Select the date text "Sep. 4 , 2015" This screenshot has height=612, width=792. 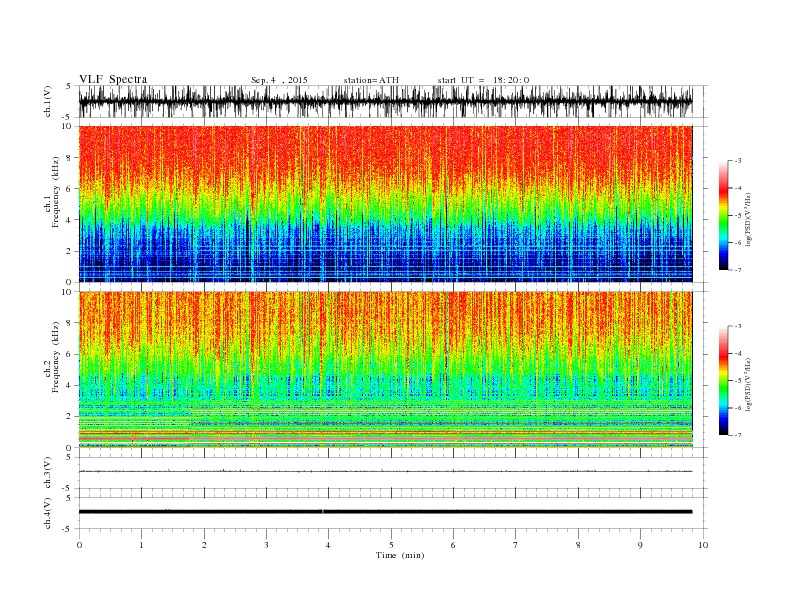click(x=279, y=80)
